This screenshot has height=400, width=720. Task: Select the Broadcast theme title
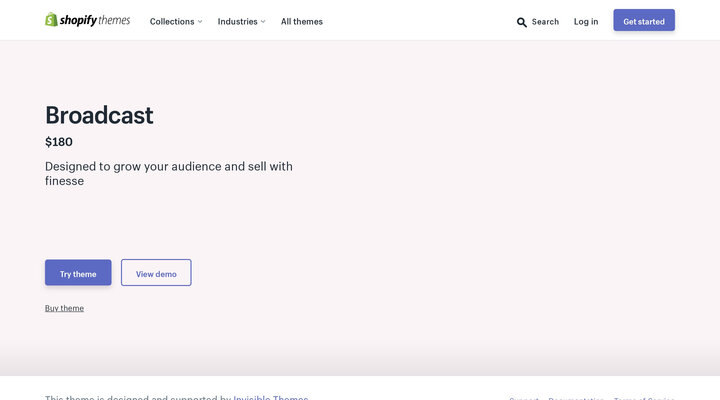click(x=99, y=115)
